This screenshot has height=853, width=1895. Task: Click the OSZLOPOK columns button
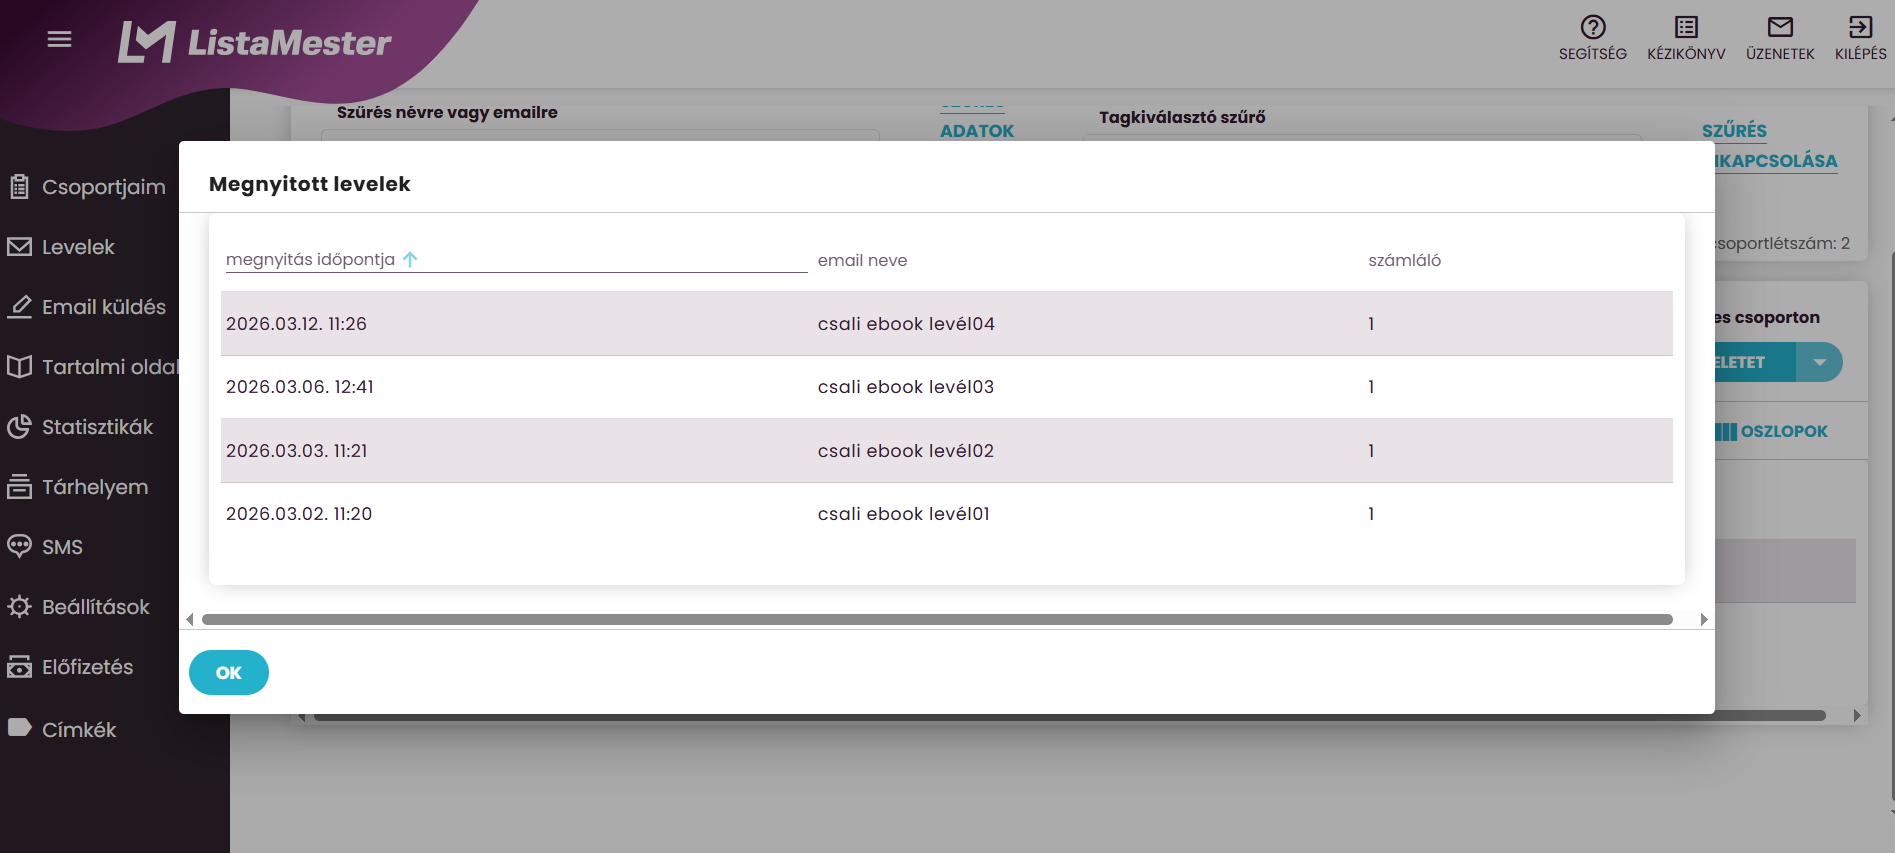pos(1771,431)
